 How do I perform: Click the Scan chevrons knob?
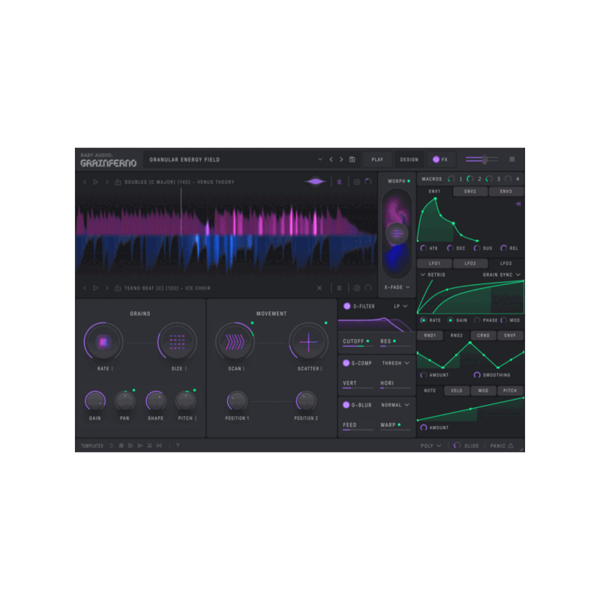pyautogui.click(x=235, y=342)
